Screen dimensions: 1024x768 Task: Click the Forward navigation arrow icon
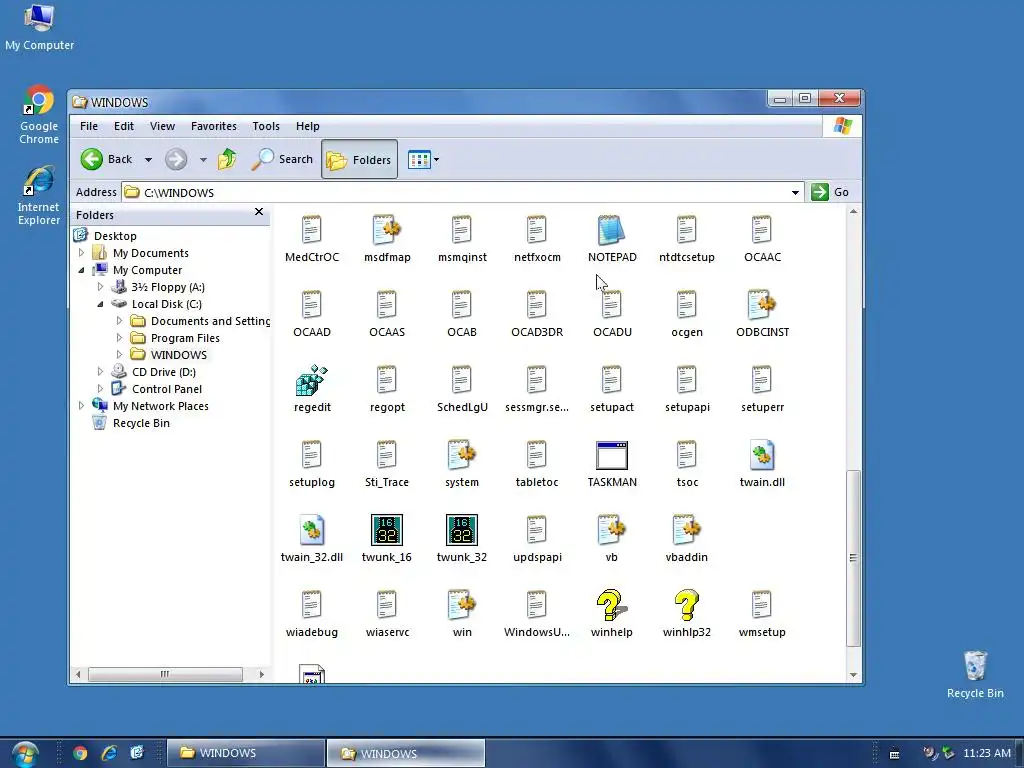click(x=176, y=159)
